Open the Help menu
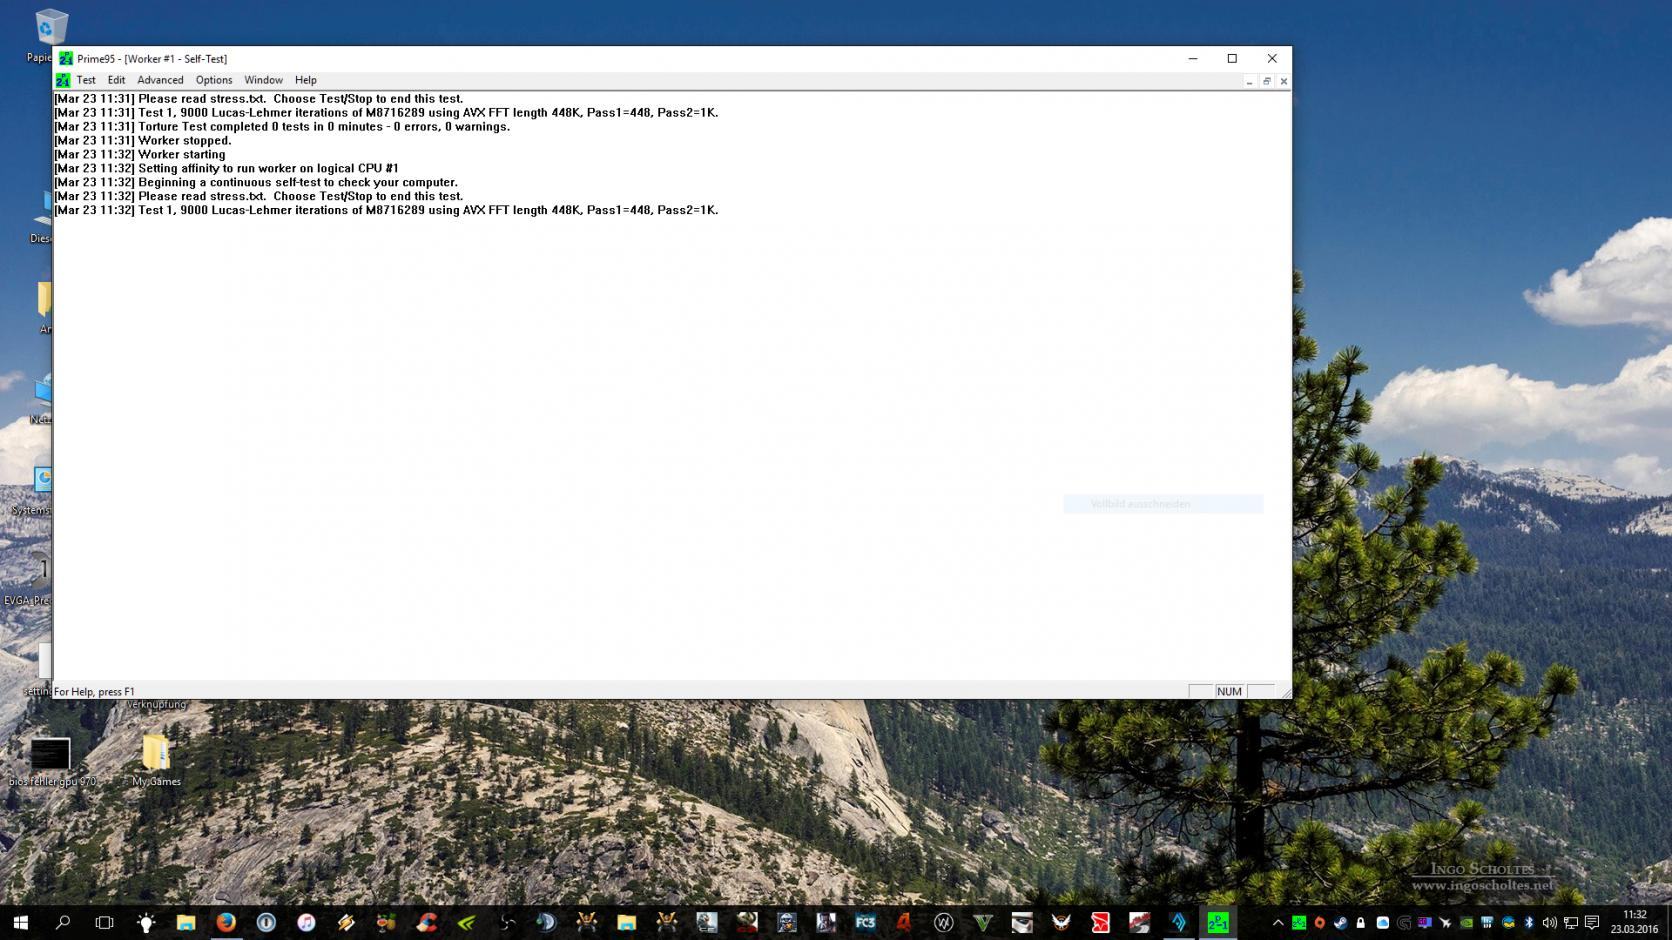This screenshot has height=940, width=1672. click(x=306, y=80)
